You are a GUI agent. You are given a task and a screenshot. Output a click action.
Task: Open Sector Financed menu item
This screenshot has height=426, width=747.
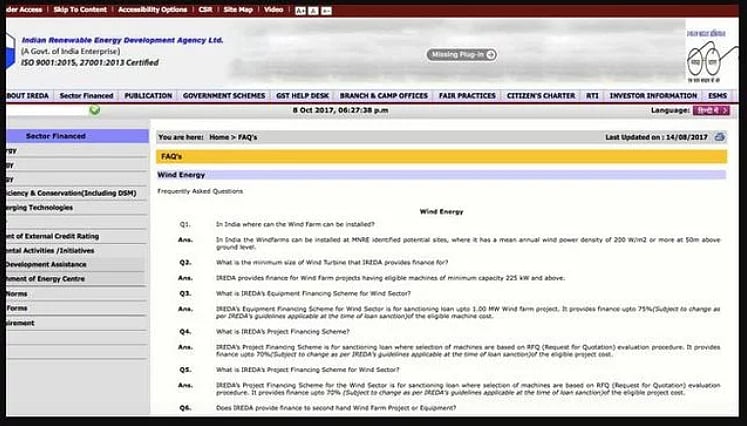point(87,96)
